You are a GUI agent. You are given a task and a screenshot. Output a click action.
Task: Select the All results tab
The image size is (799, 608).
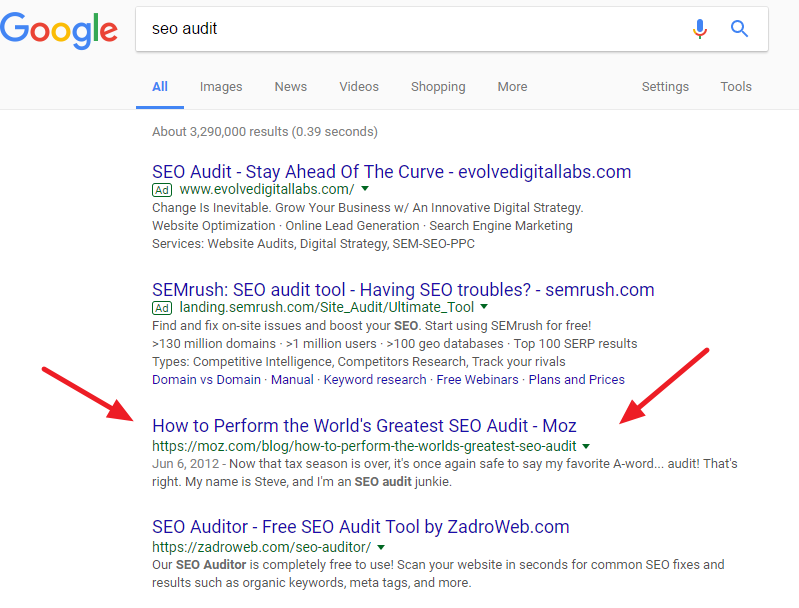(159, 87)
